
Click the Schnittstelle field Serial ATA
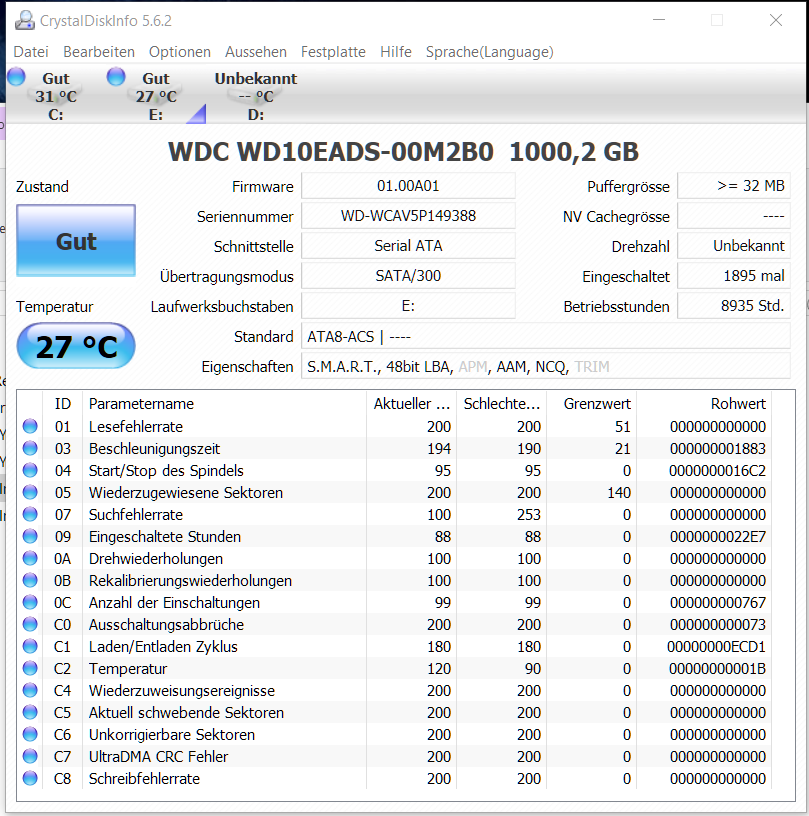pyautogui.click(x=408, y=246)
